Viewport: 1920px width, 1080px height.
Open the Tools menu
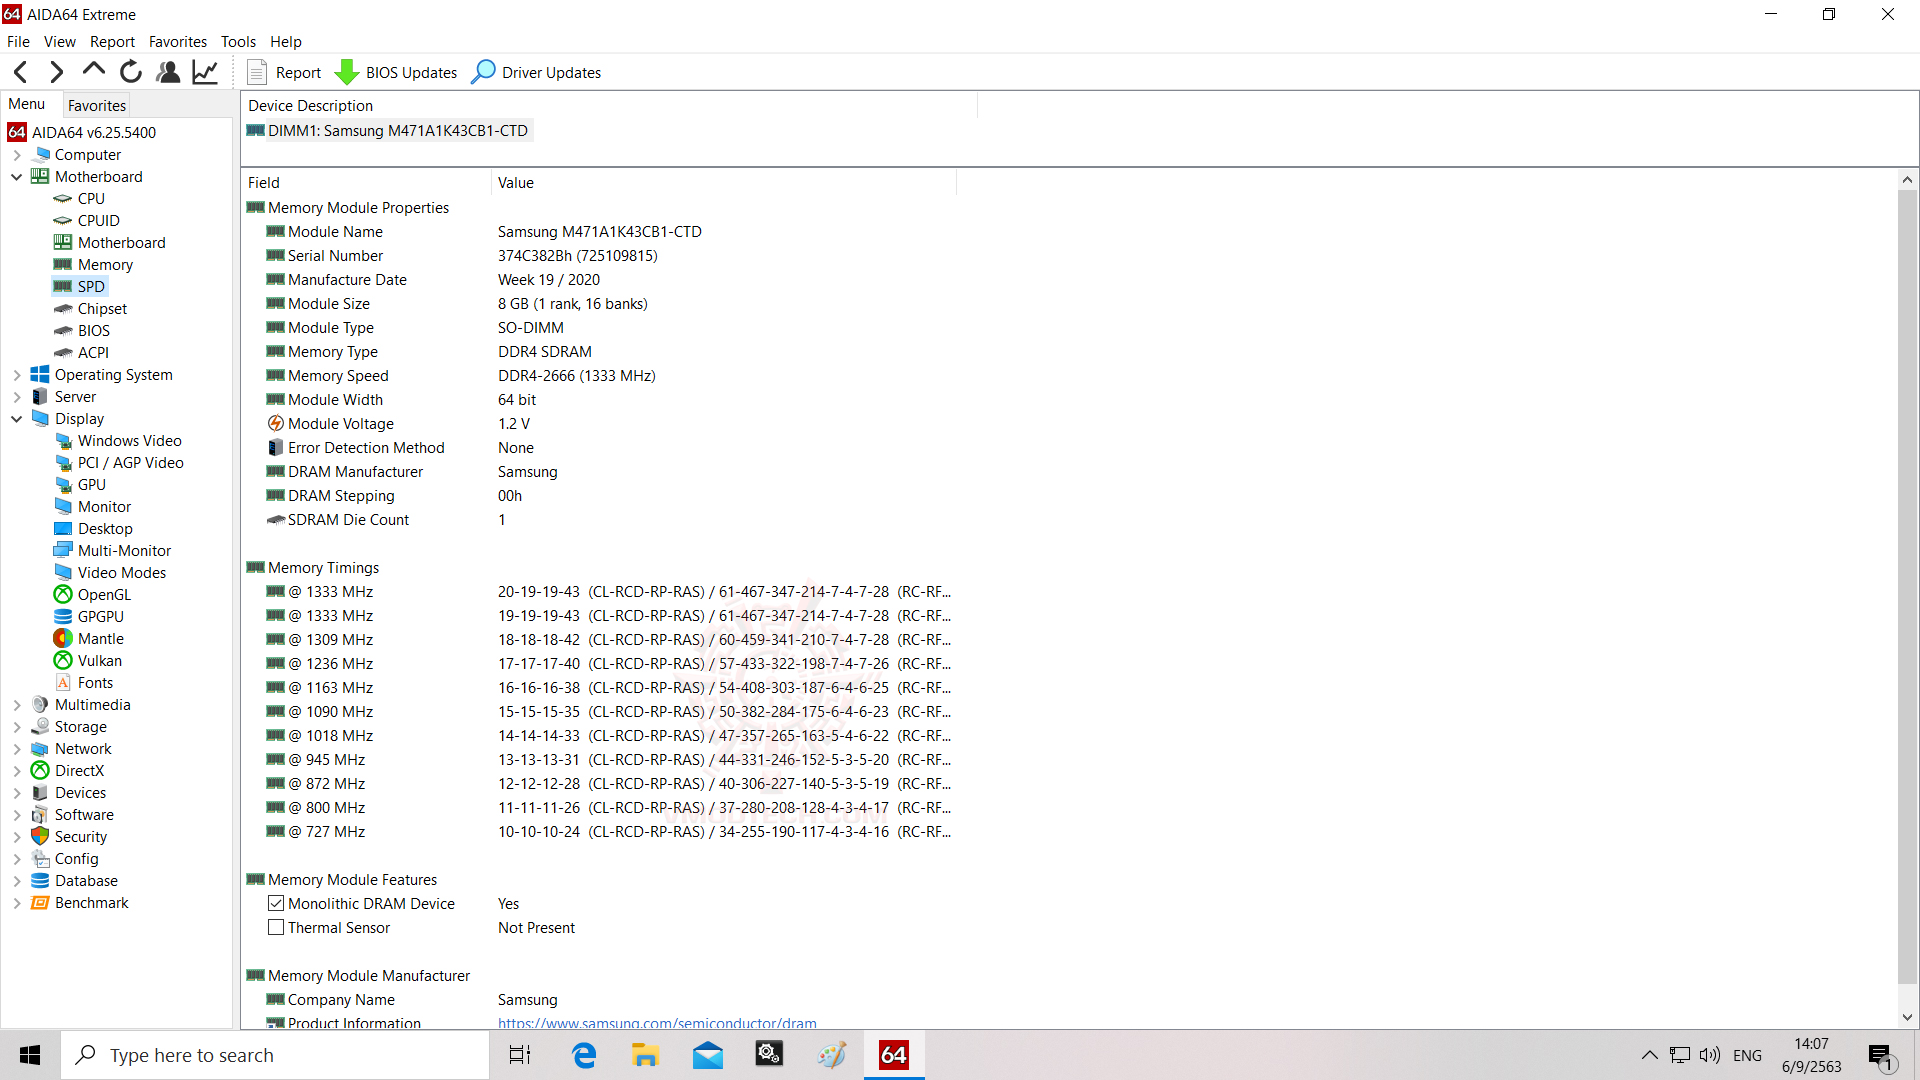click(238, 42)
